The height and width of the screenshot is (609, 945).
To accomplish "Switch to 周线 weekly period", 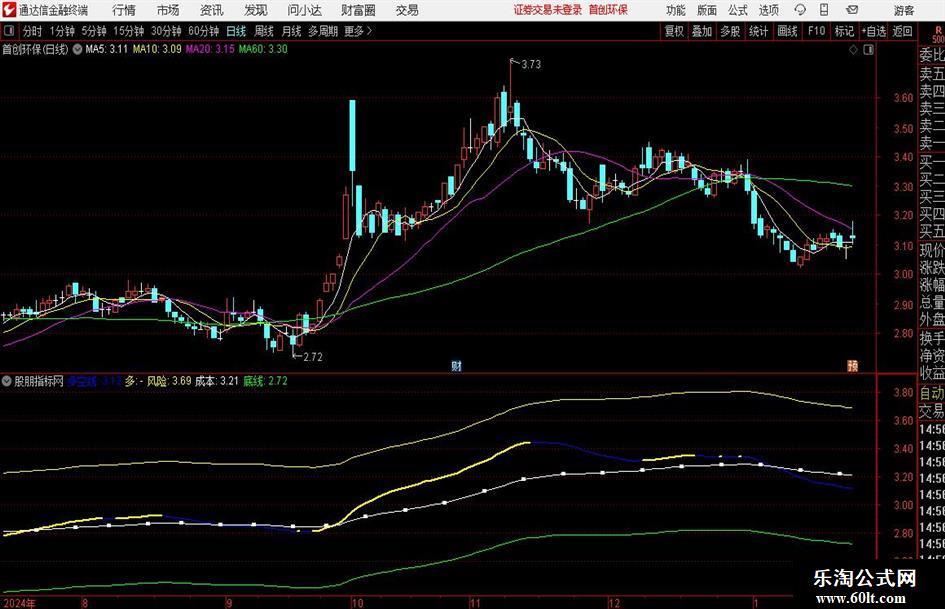I will point(263,31).
